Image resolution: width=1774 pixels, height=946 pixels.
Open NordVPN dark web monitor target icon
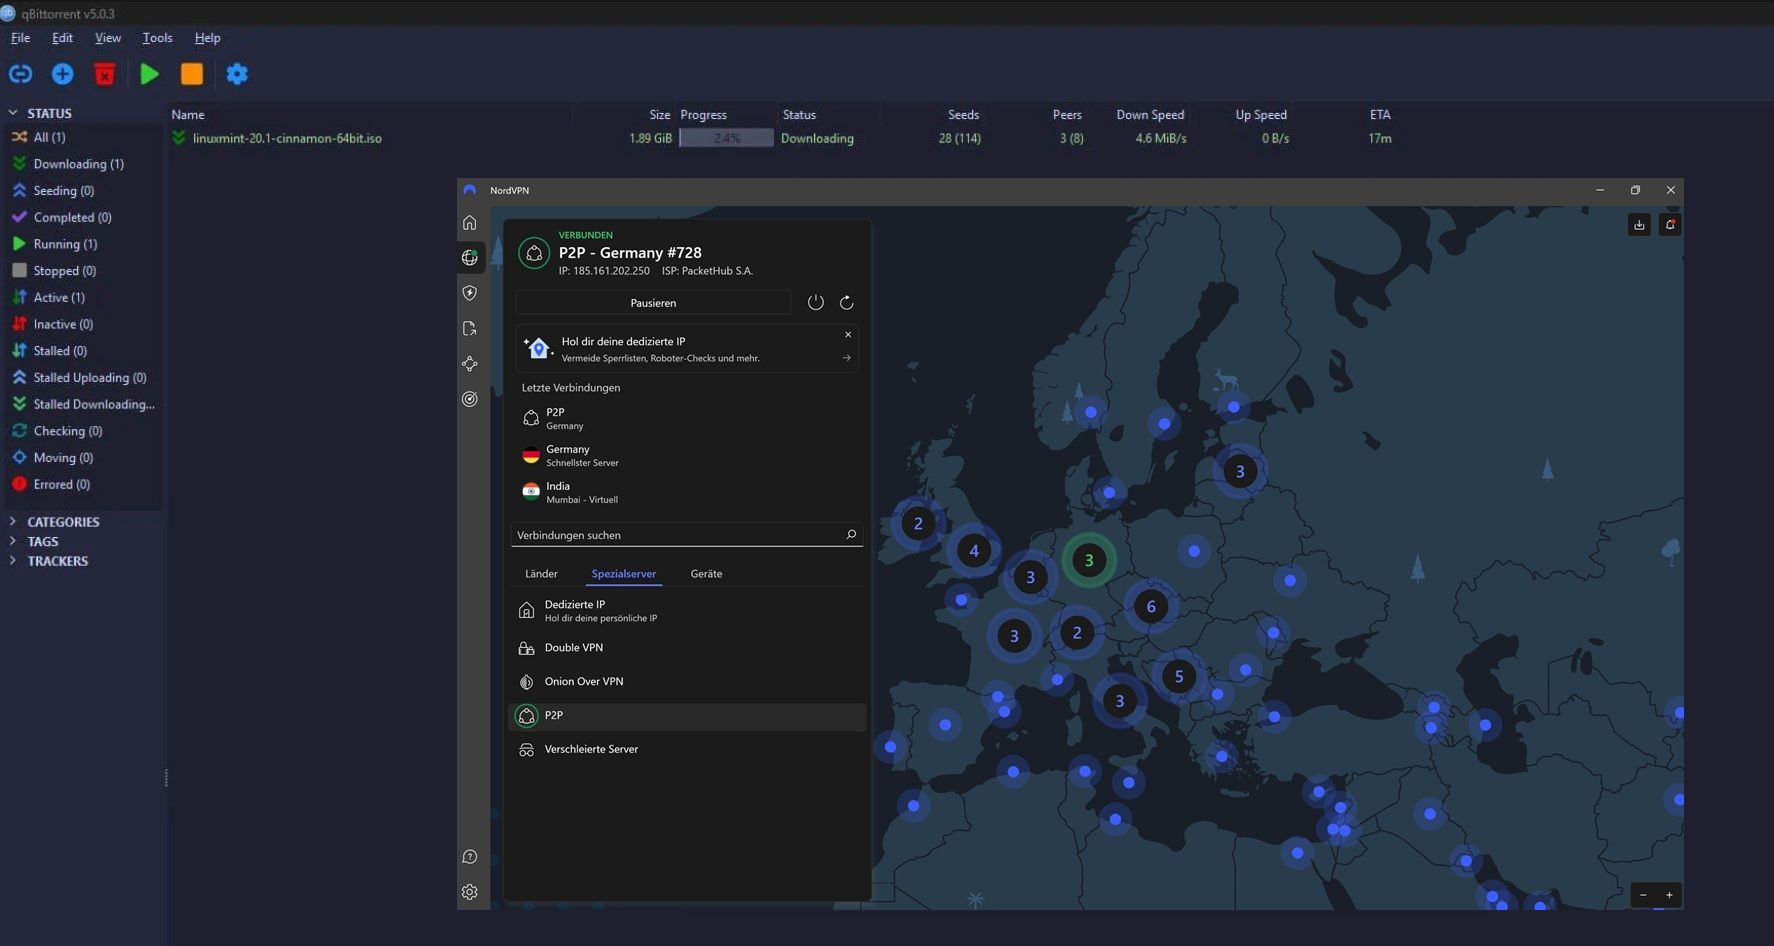(470, 399)
